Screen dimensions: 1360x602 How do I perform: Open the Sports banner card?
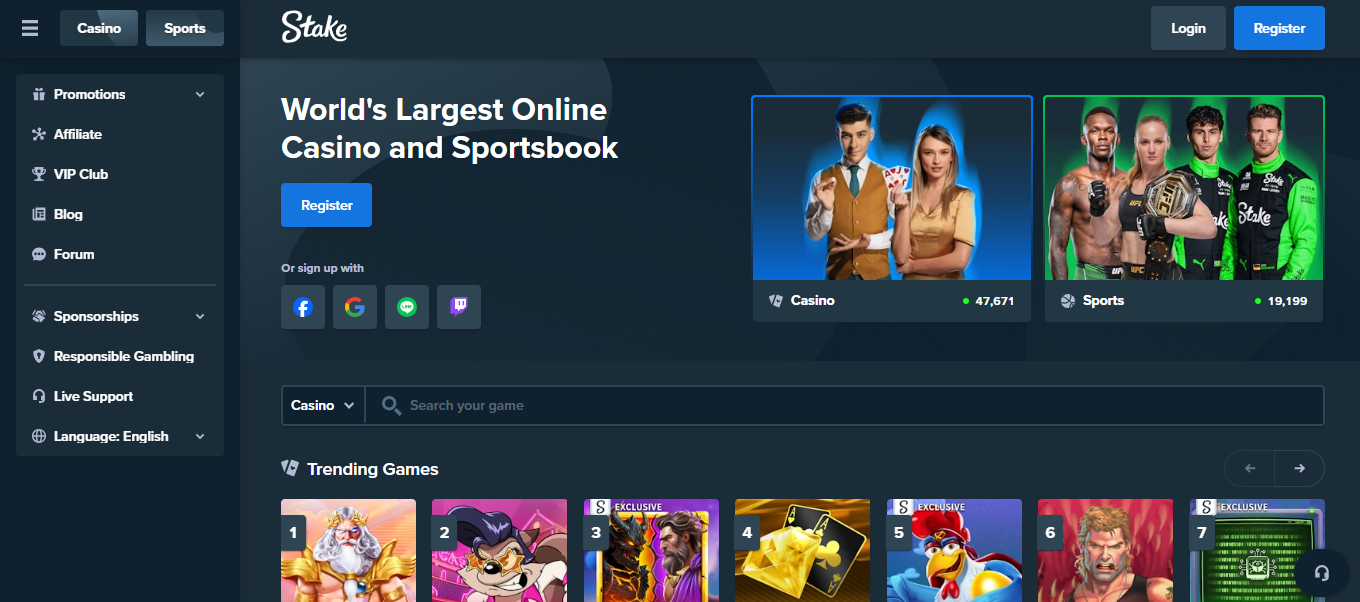coord(1184,208)
